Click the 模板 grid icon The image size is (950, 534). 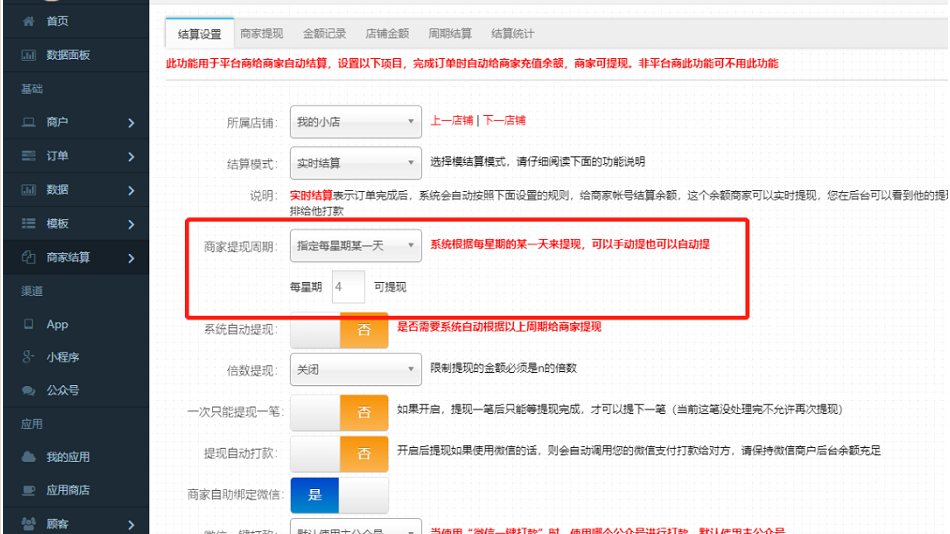point(28,223)
